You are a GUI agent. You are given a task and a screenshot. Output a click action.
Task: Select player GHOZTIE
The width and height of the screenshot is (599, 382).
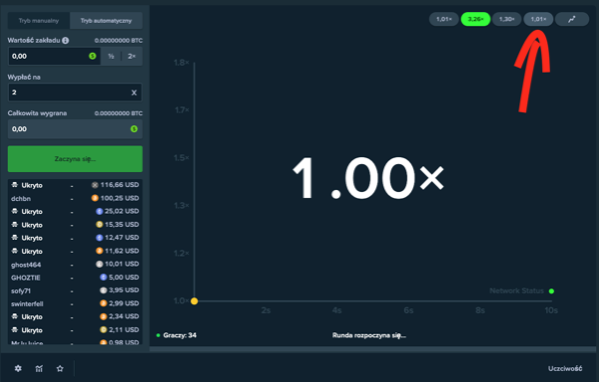[26, 278]
